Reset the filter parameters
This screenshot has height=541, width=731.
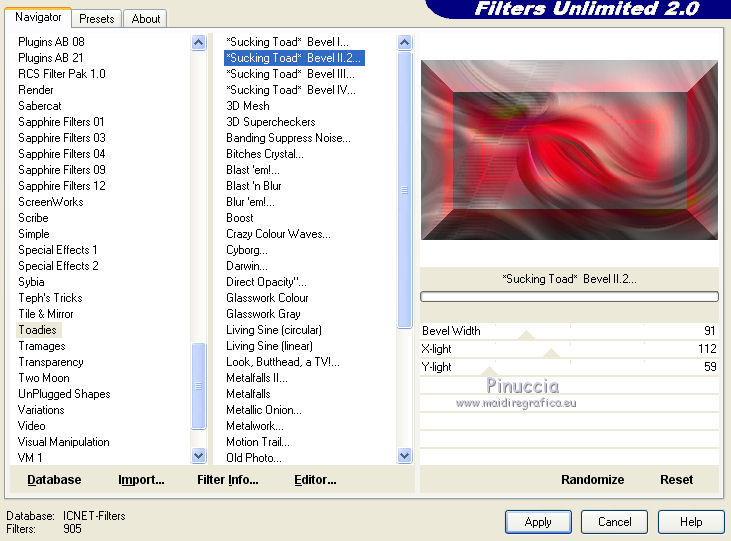pyautogui.click(x=676, y=479)
